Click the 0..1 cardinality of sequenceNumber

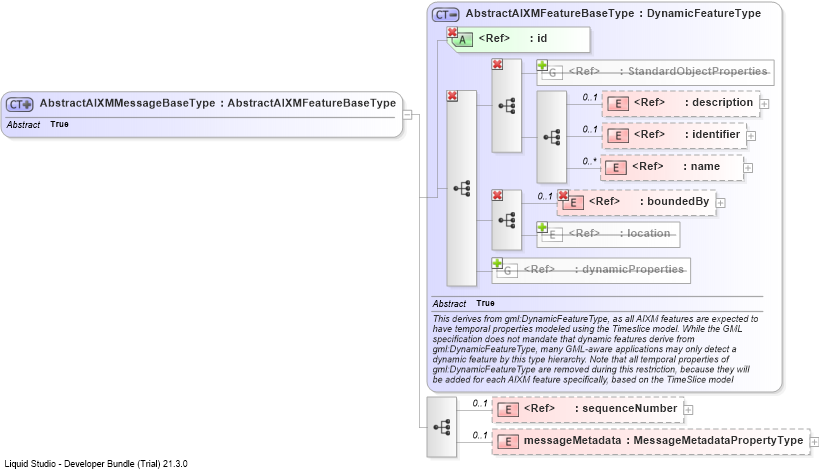point(479,404)
